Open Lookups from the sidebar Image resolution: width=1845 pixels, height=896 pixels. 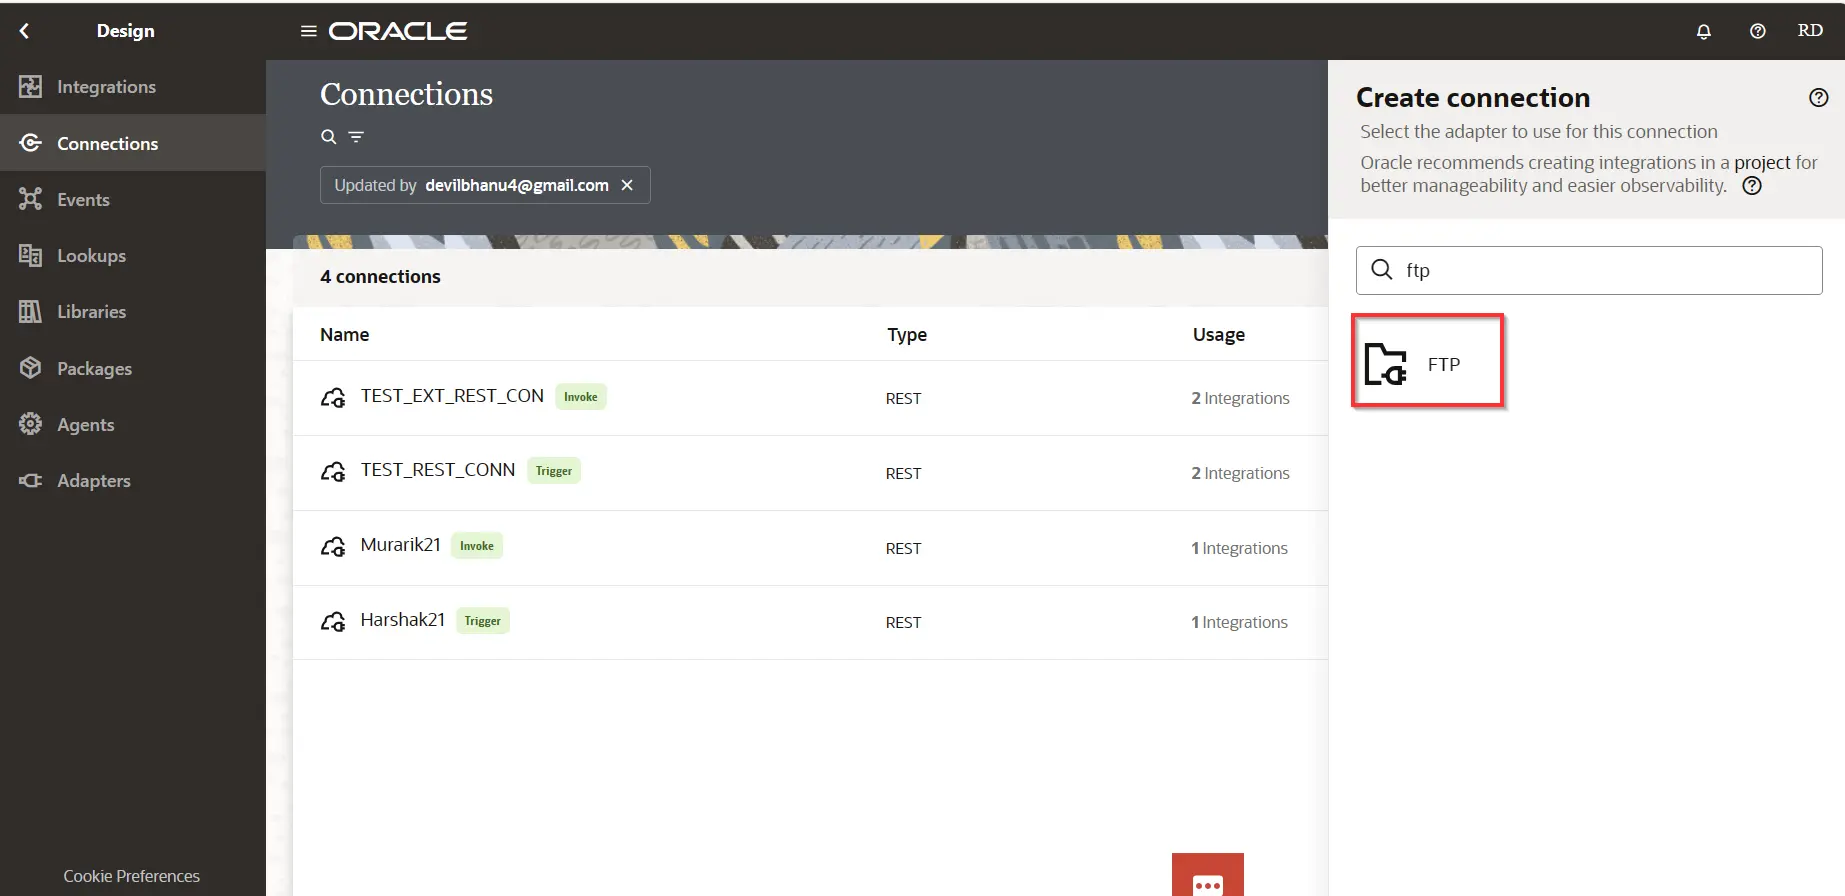tap(91, 256)
